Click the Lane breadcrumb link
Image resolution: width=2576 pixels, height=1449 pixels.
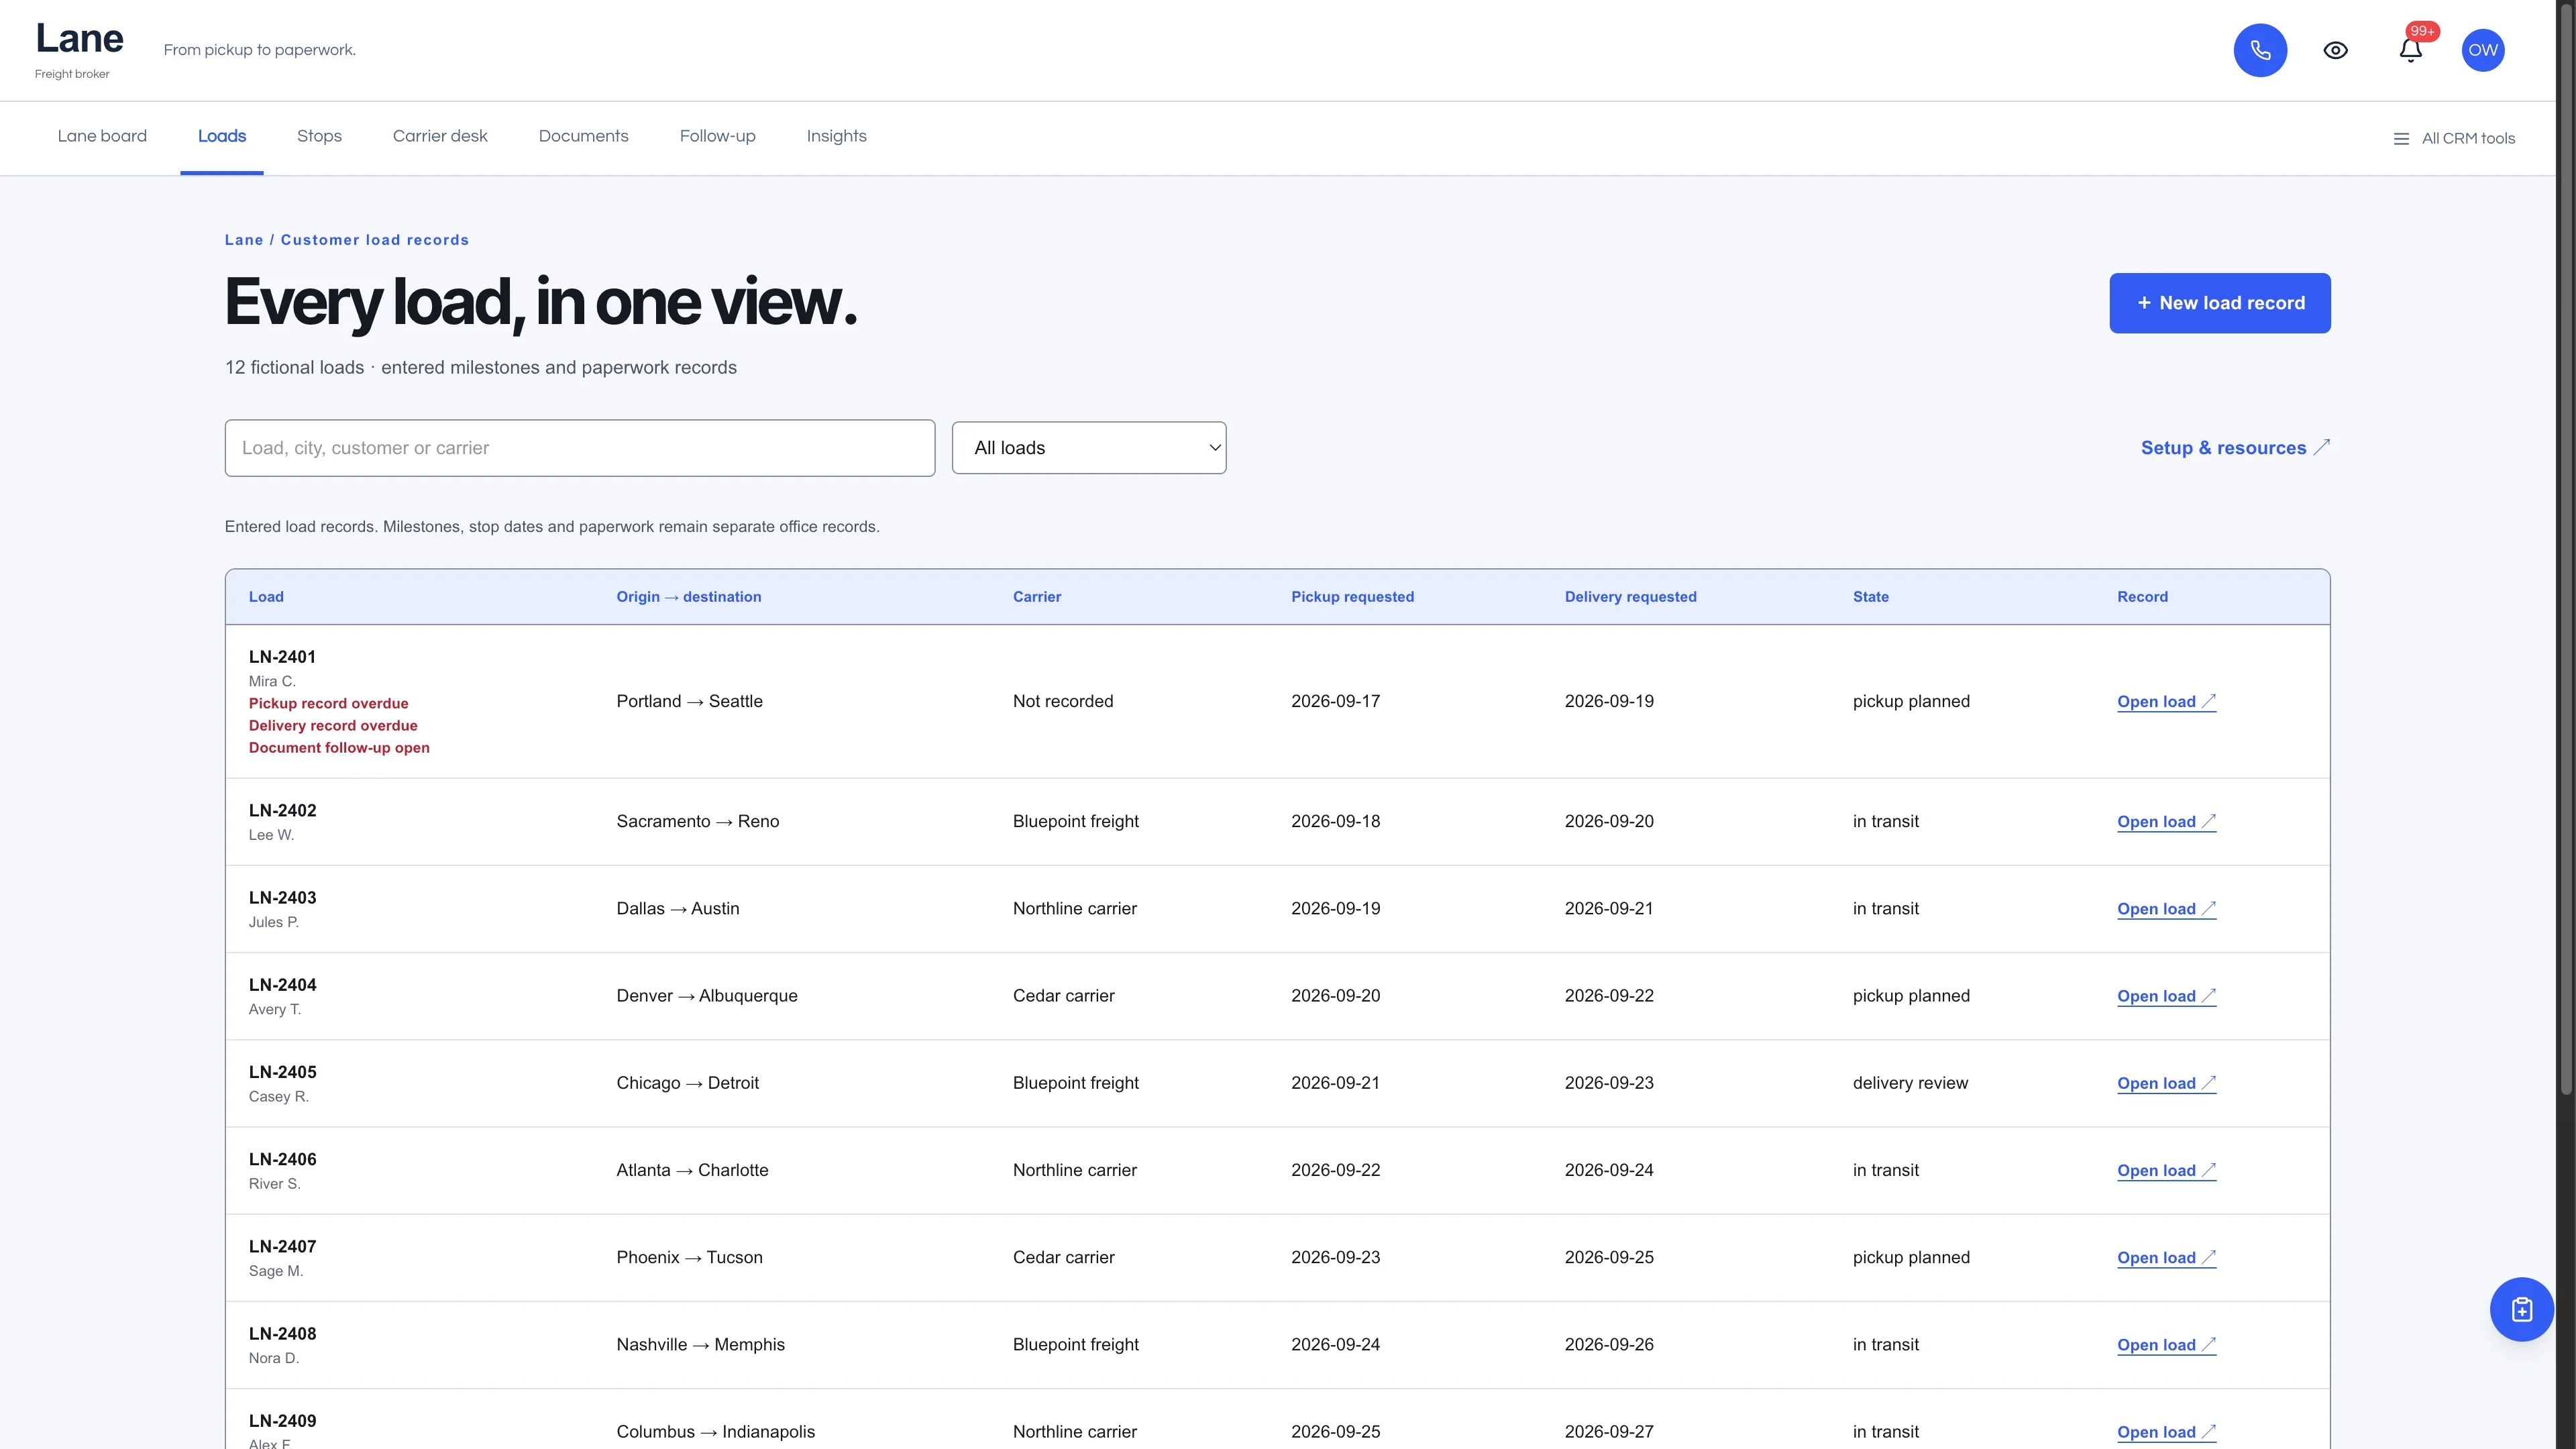click(244, 240)
